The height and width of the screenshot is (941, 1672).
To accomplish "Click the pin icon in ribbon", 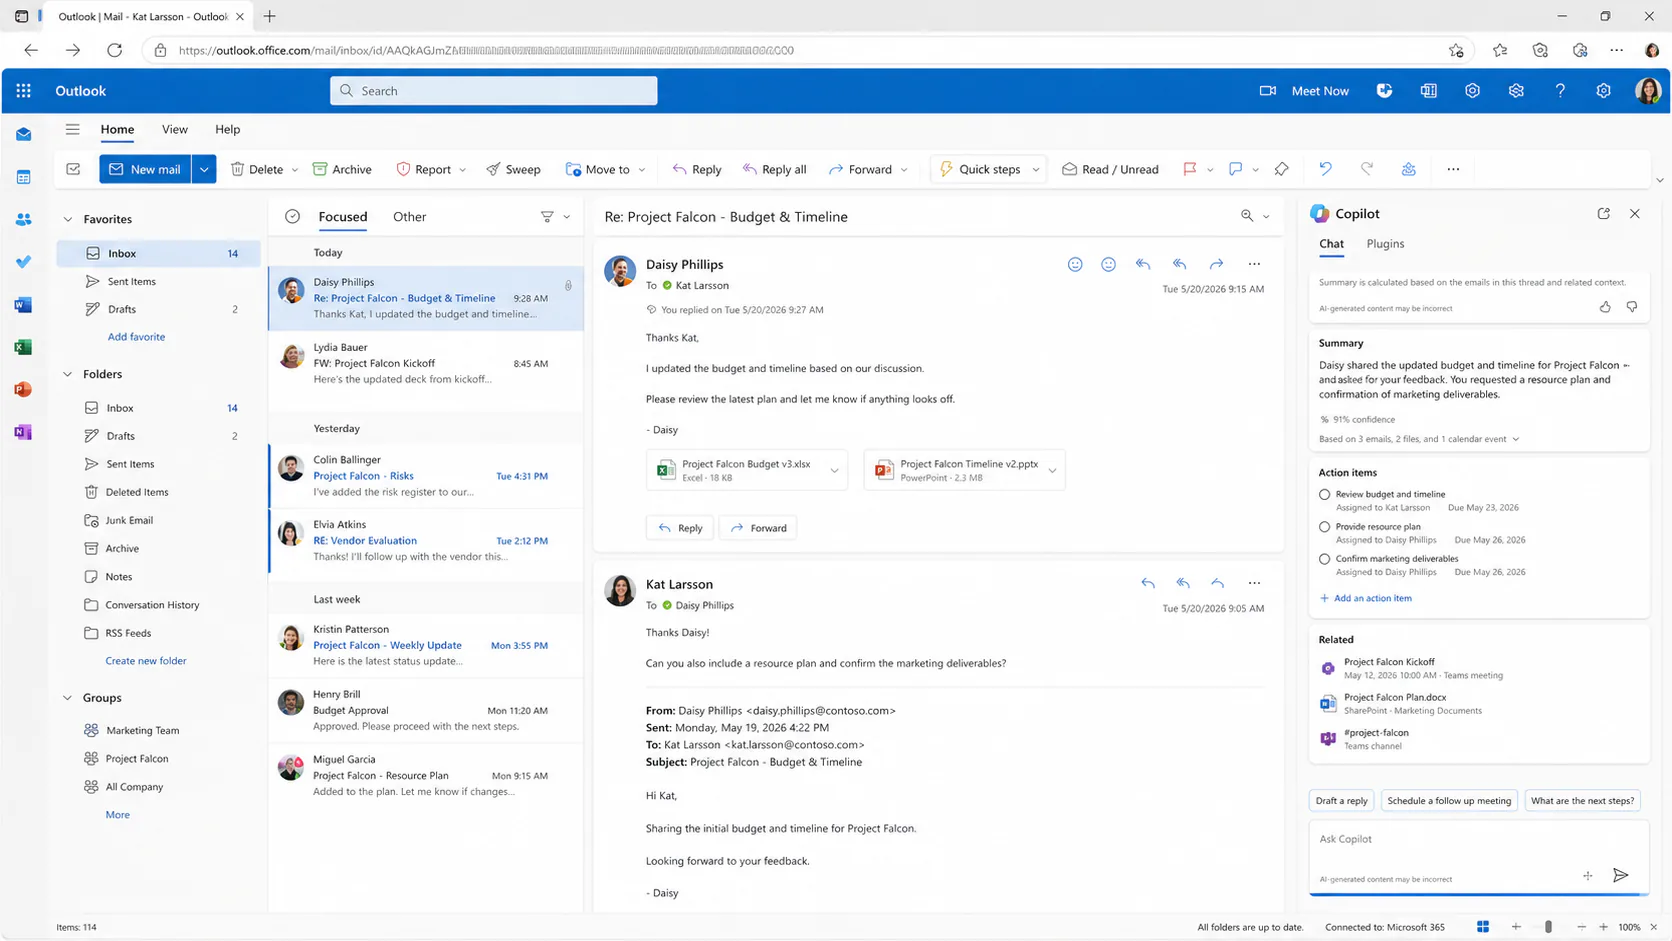I will (x=1281, y=169).
